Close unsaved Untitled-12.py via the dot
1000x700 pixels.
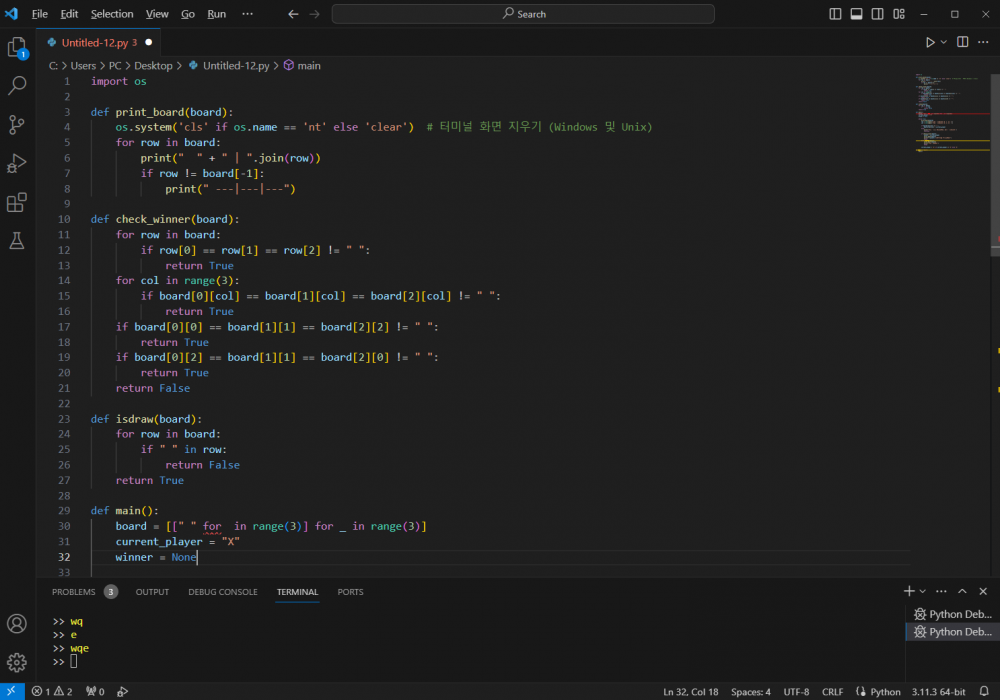point(149,43)
